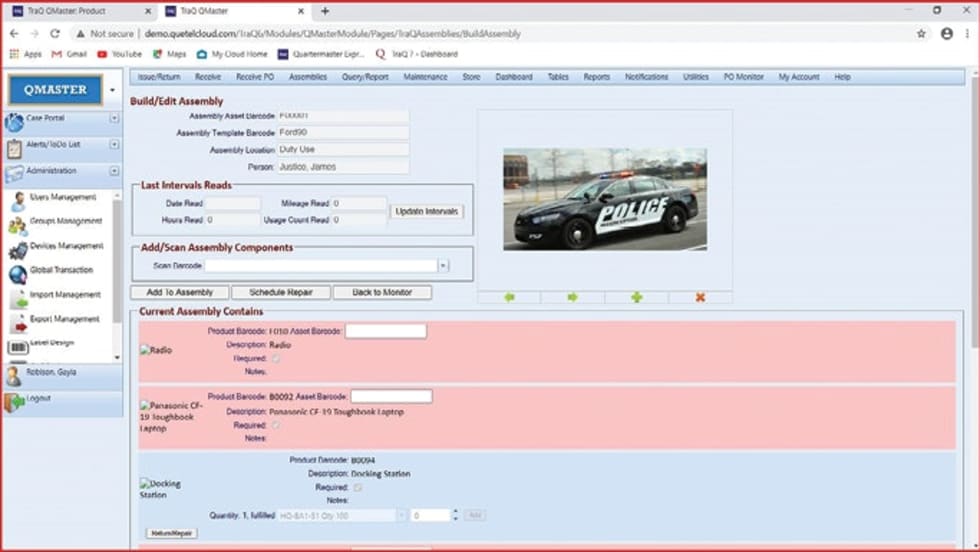Click the red X icon to delete image
This screenshot has height=552, width=980.
pos(700,297)
